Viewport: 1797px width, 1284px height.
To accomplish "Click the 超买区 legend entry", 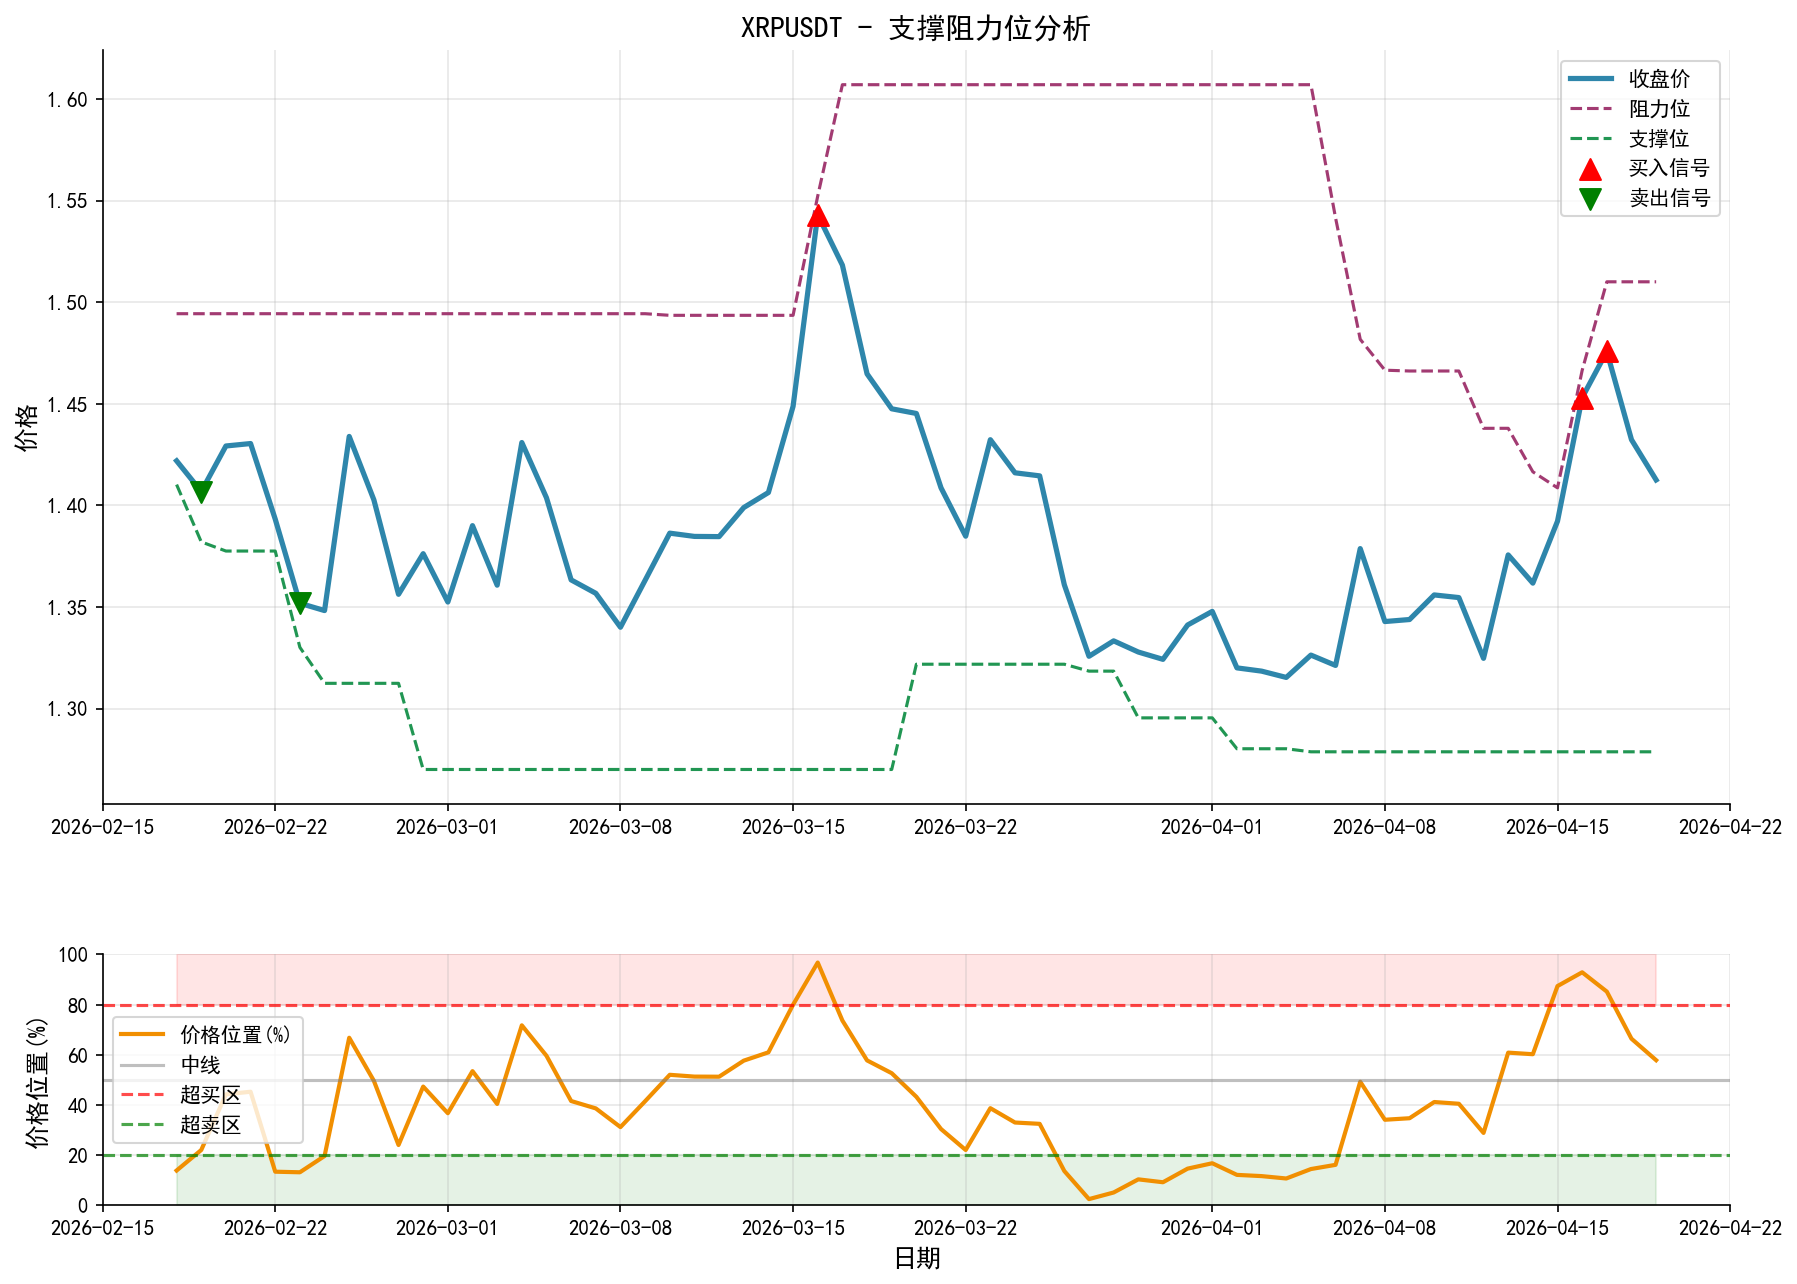I will (x=181, y=1095).
